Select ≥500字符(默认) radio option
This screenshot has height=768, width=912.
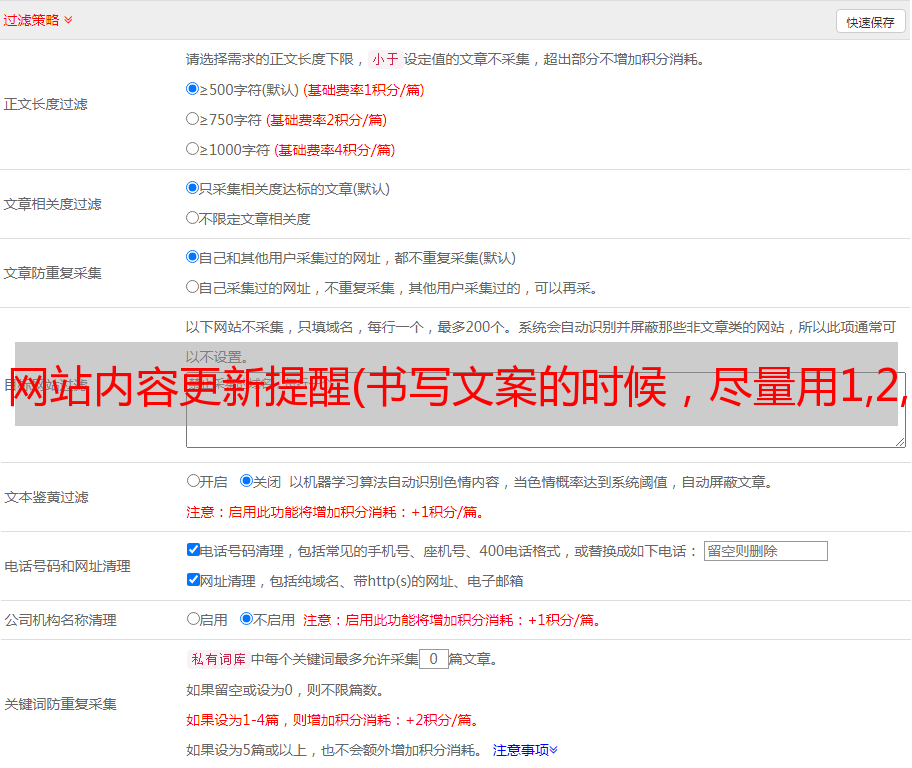[193, 89]
